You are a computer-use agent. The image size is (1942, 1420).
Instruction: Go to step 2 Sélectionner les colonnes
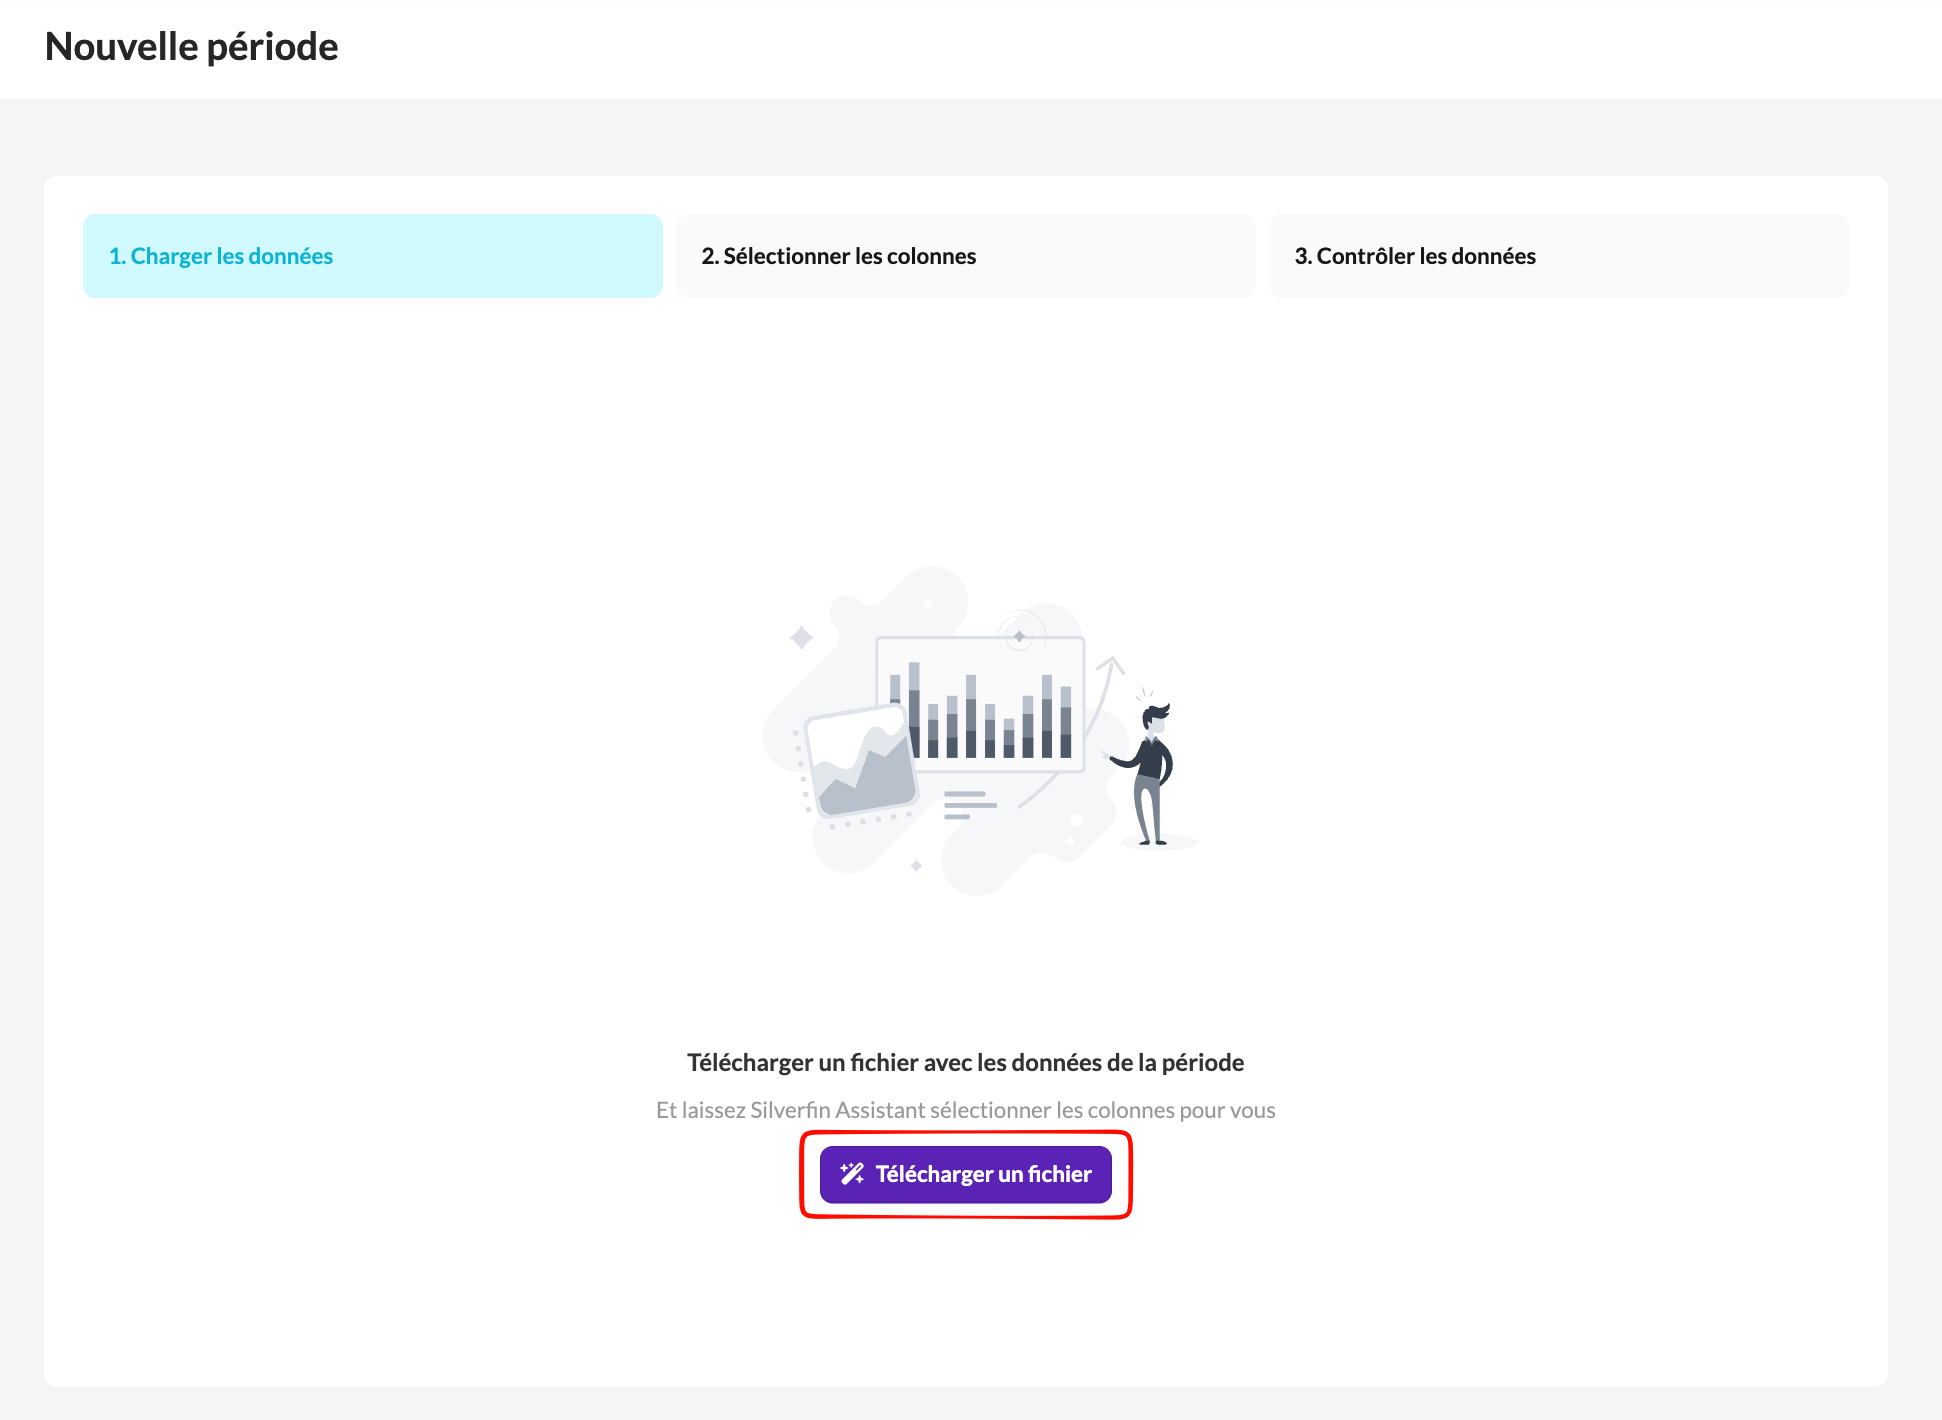tap(965, 256)
